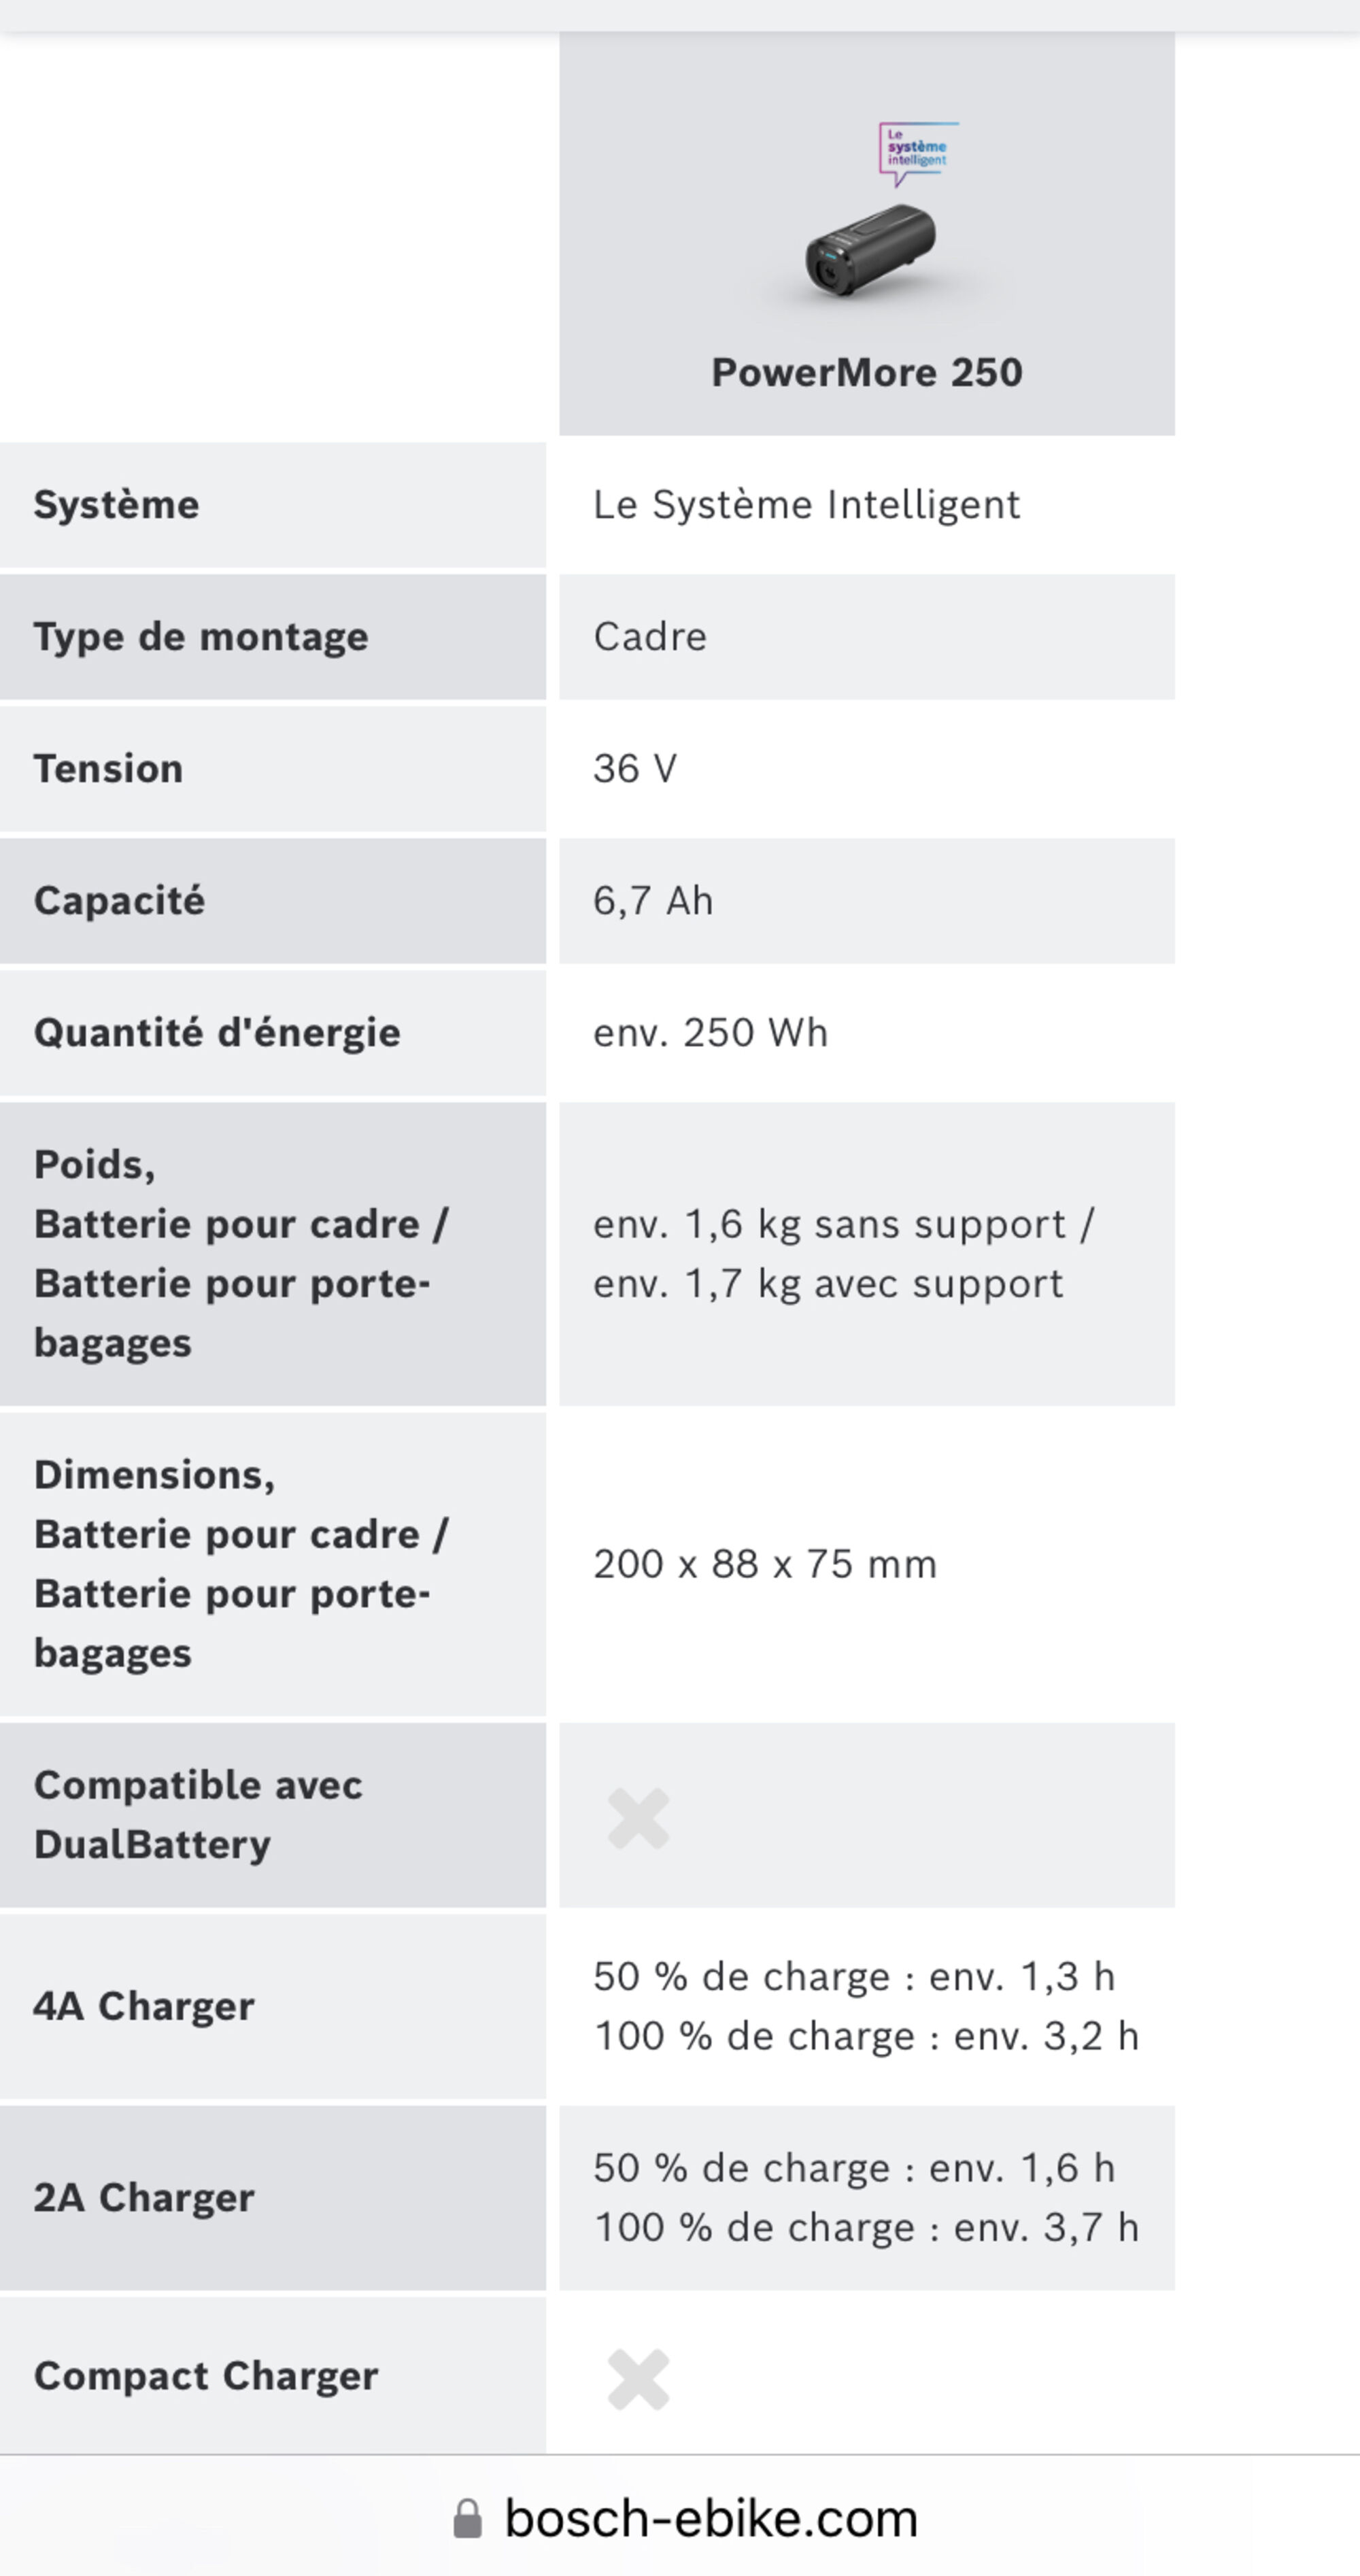The width and height of the screenshot is (1360, 2576).
Task: Tap the 'Compact Charger' row label
Action: click(x=206, y=2375)
